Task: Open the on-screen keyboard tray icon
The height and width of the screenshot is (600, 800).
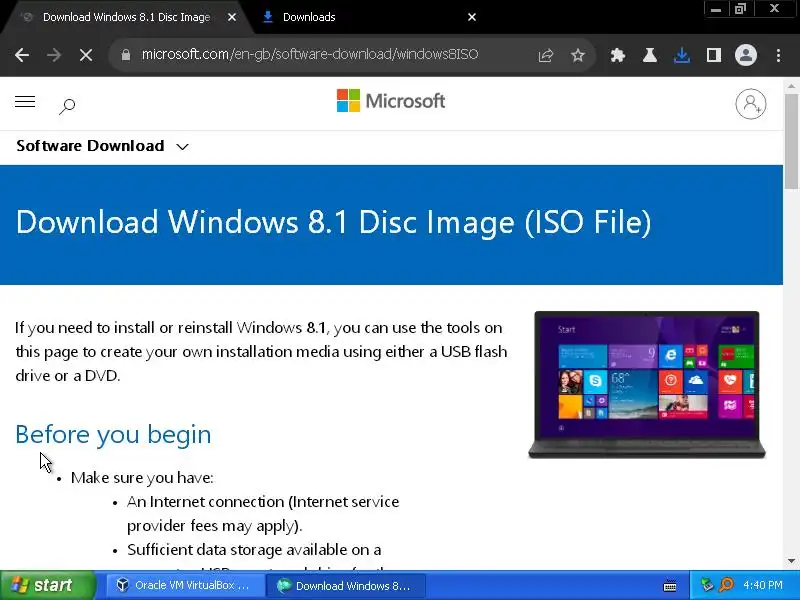Action: pyautogui.click(x=670, y=586)
